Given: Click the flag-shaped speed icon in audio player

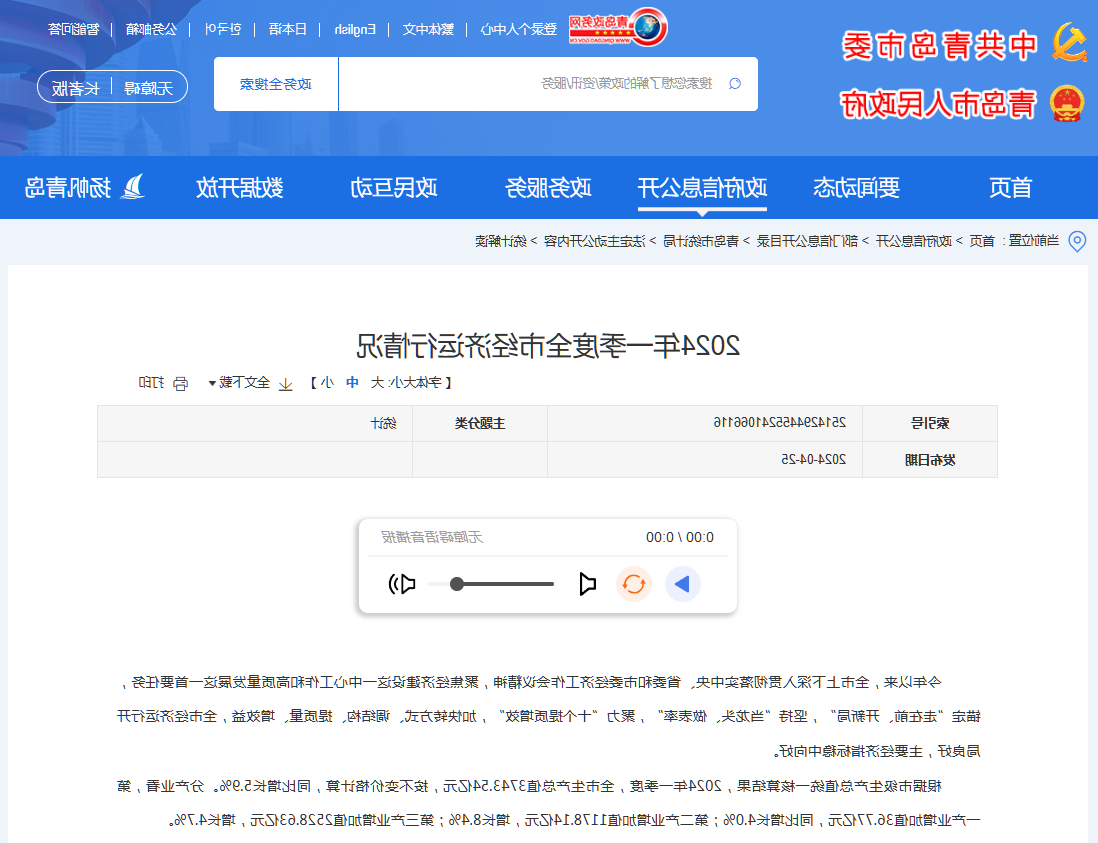Looking at the screenshot, I should 588,584.
